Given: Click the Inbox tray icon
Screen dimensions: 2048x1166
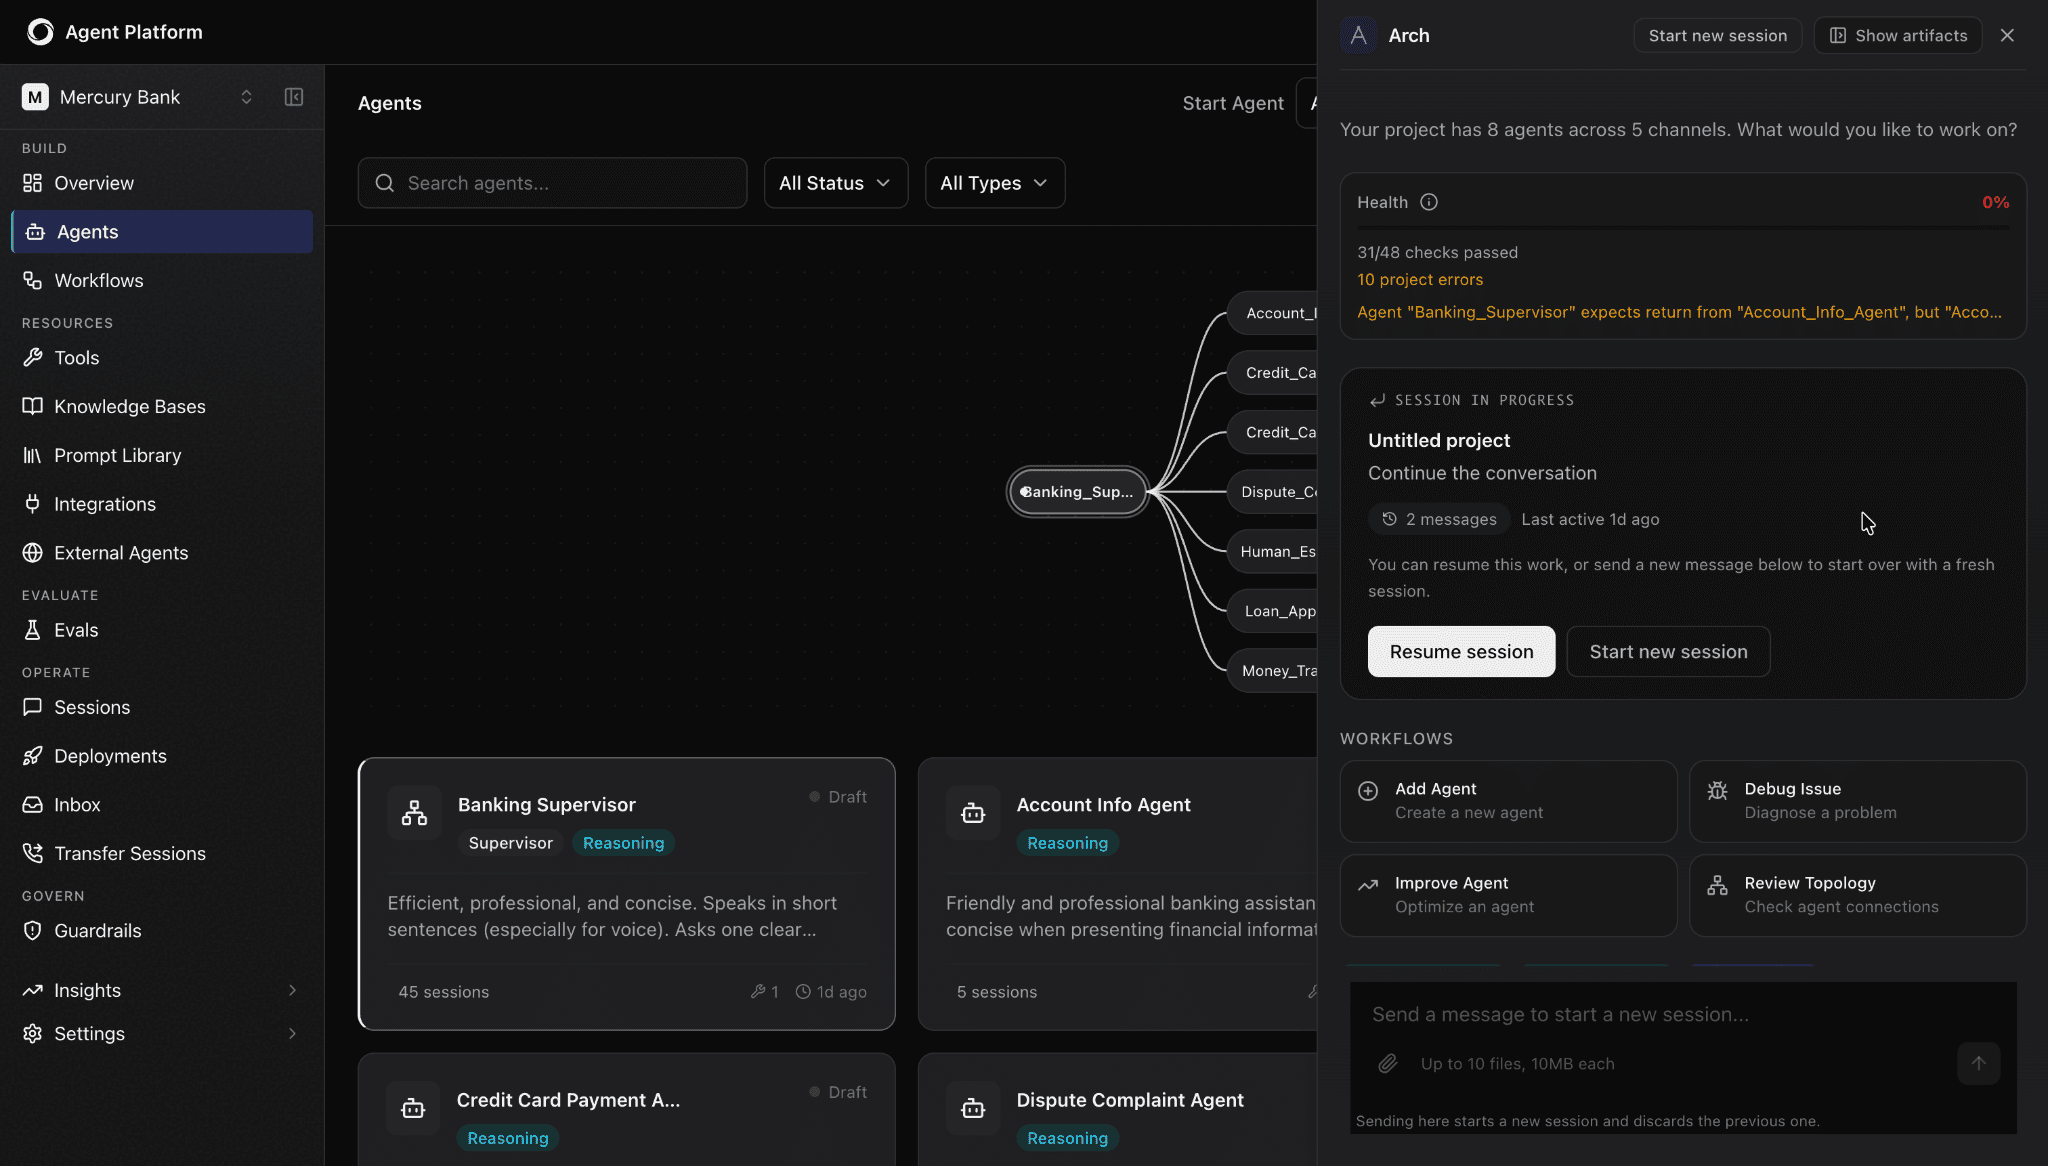Looking at the screenshot, I should (33, 805).
